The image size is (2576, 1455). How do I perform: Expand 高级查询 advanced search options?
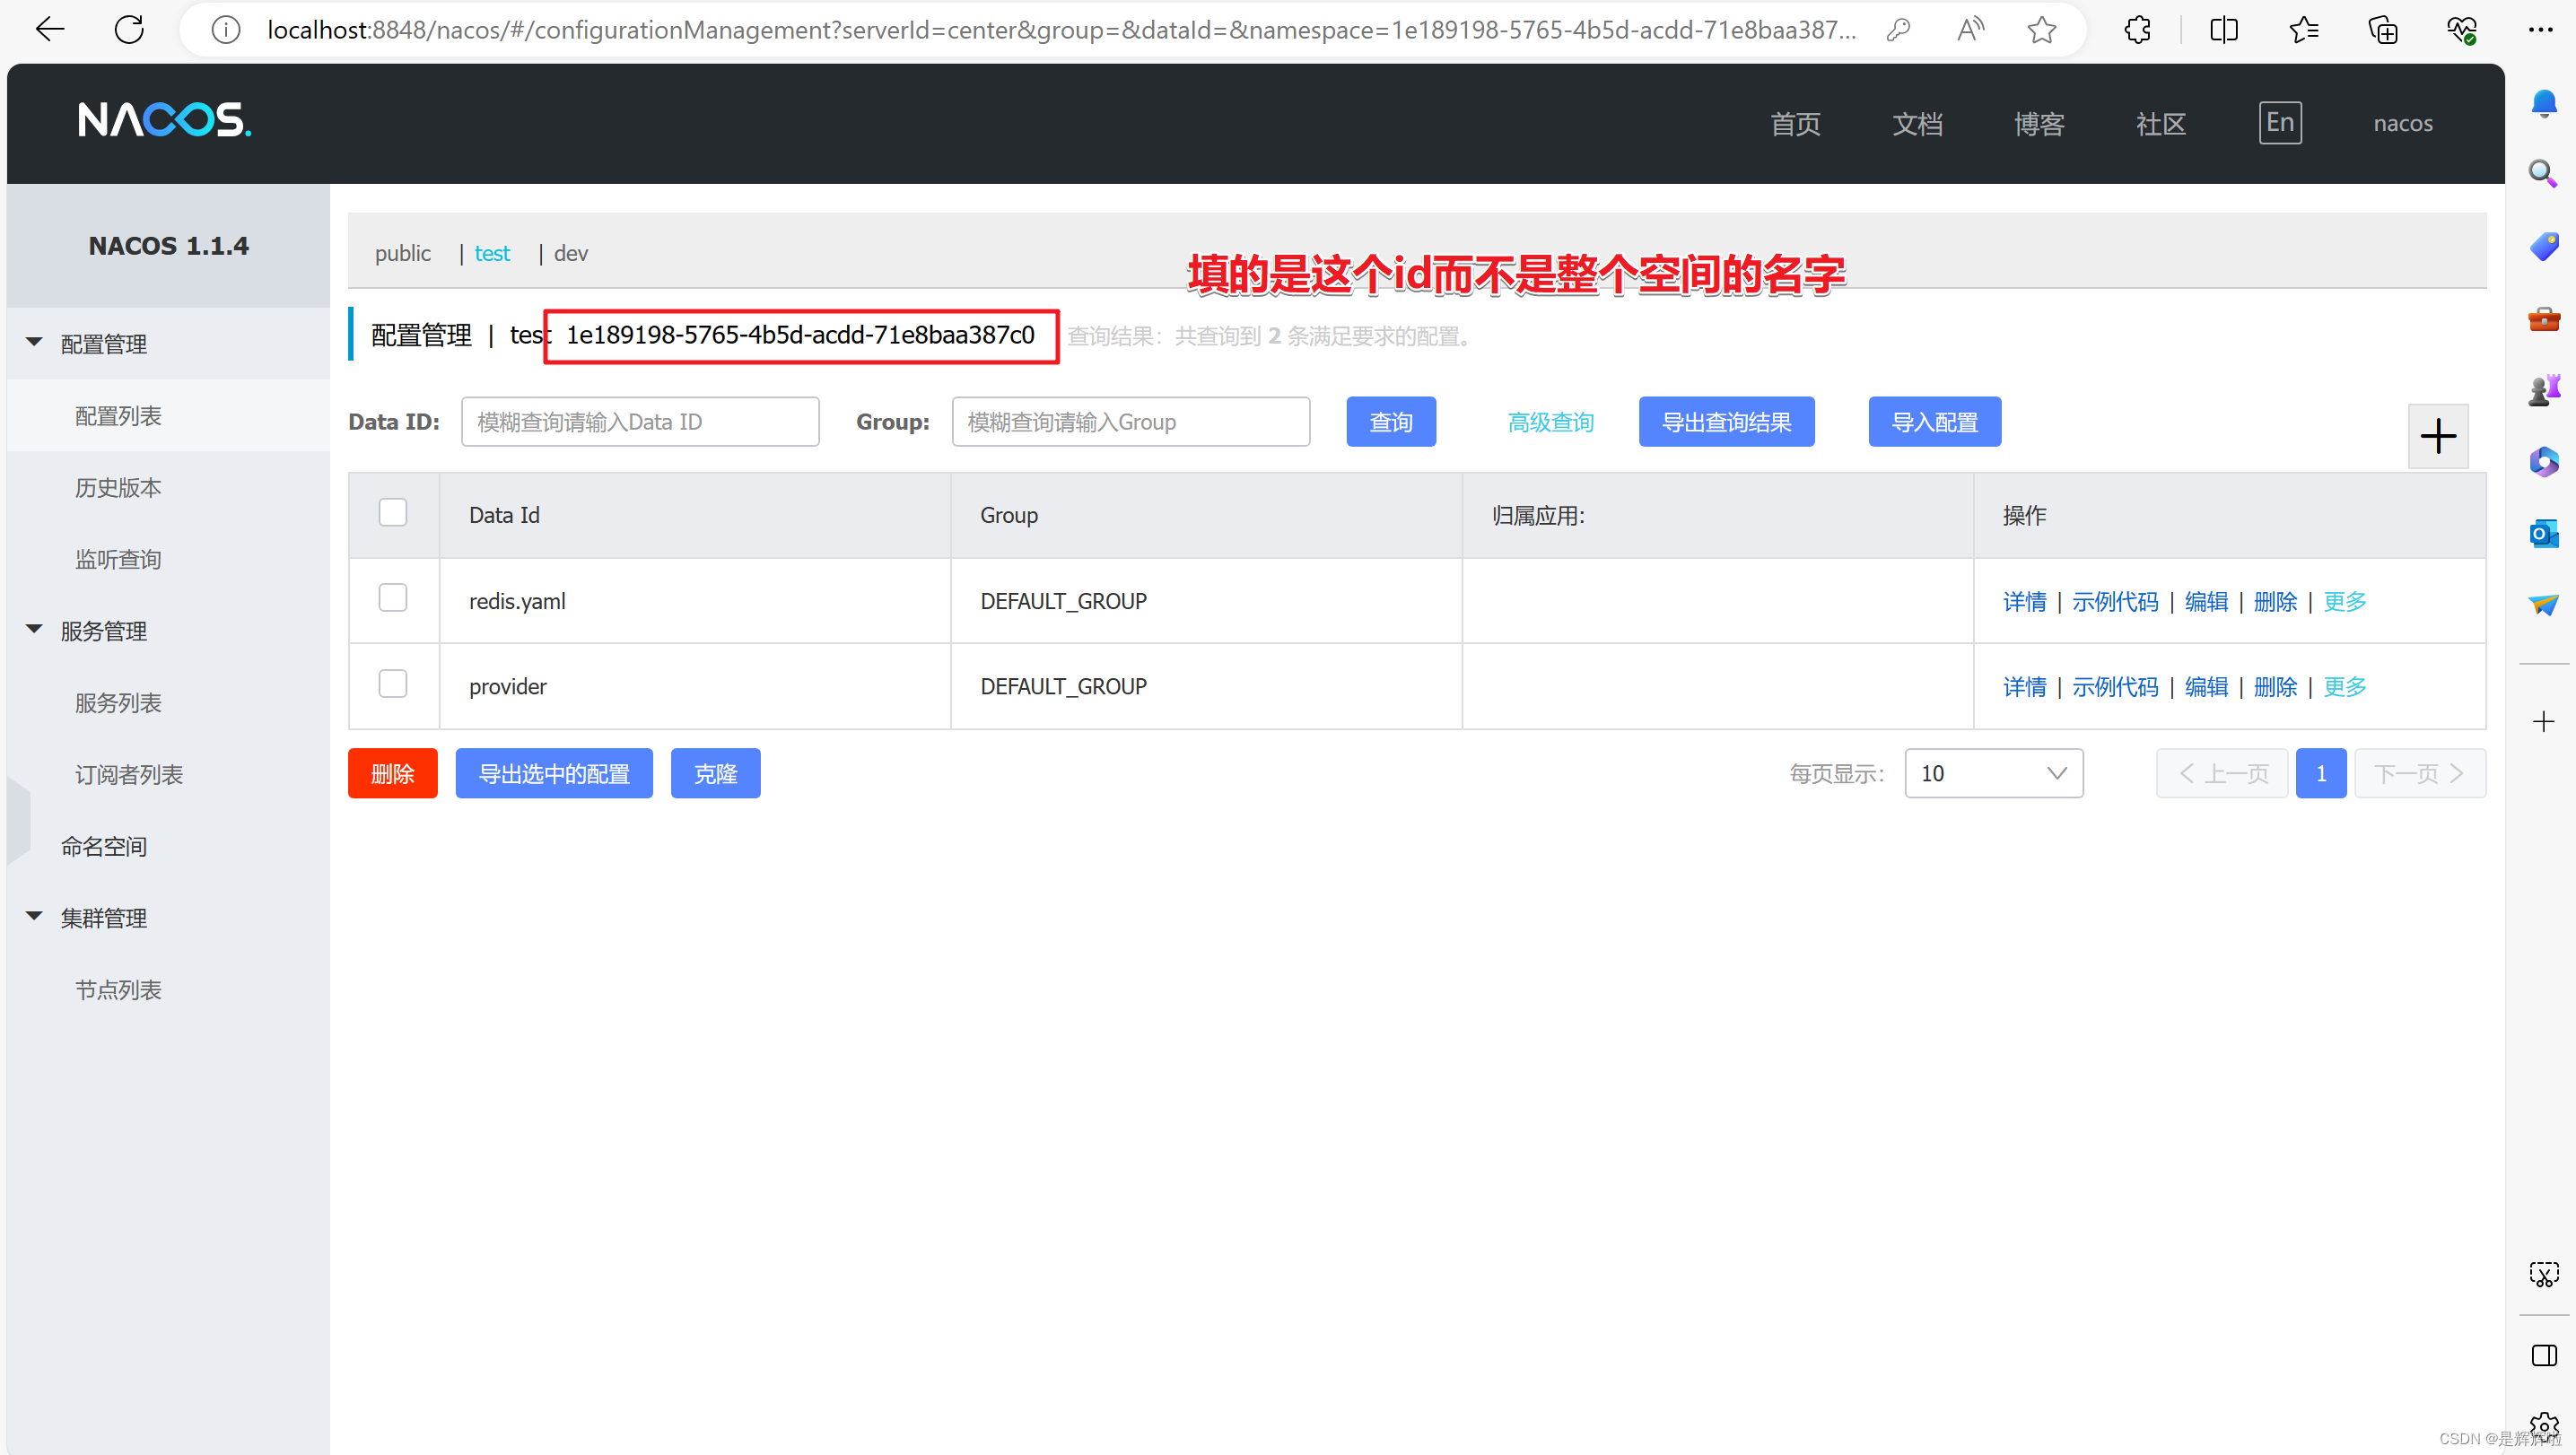(x=1550, y=423)
